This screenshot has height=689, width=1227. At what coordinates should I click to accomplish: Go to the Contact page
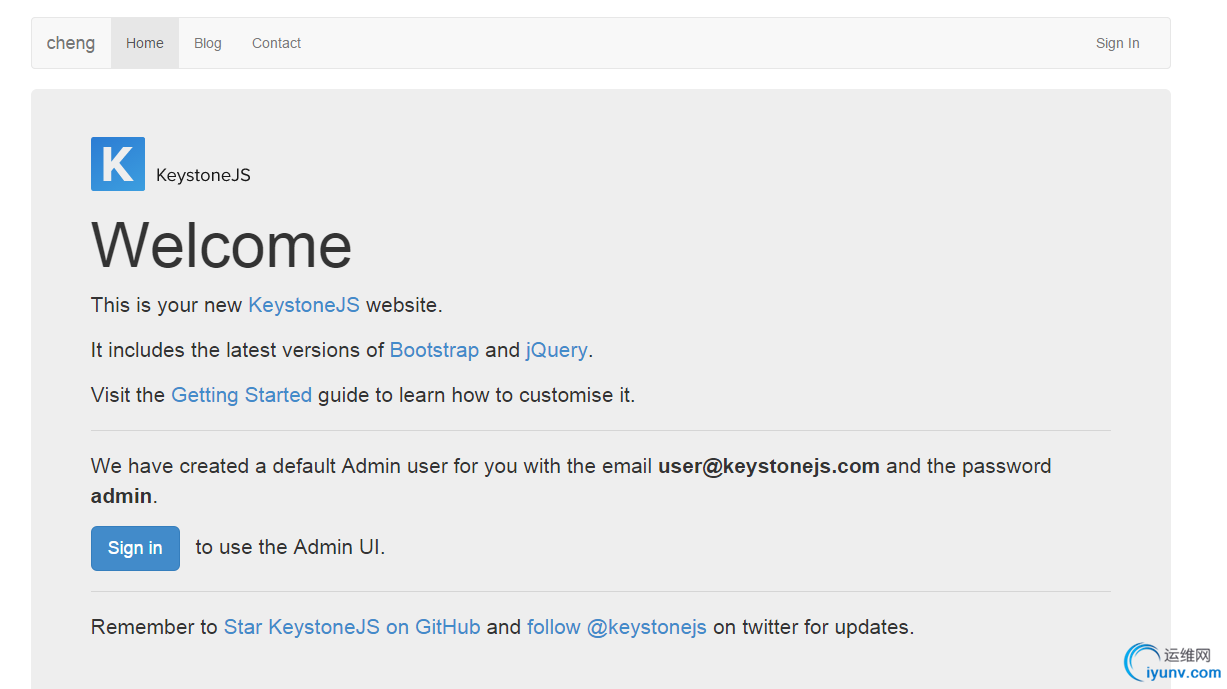pos(276,43)
